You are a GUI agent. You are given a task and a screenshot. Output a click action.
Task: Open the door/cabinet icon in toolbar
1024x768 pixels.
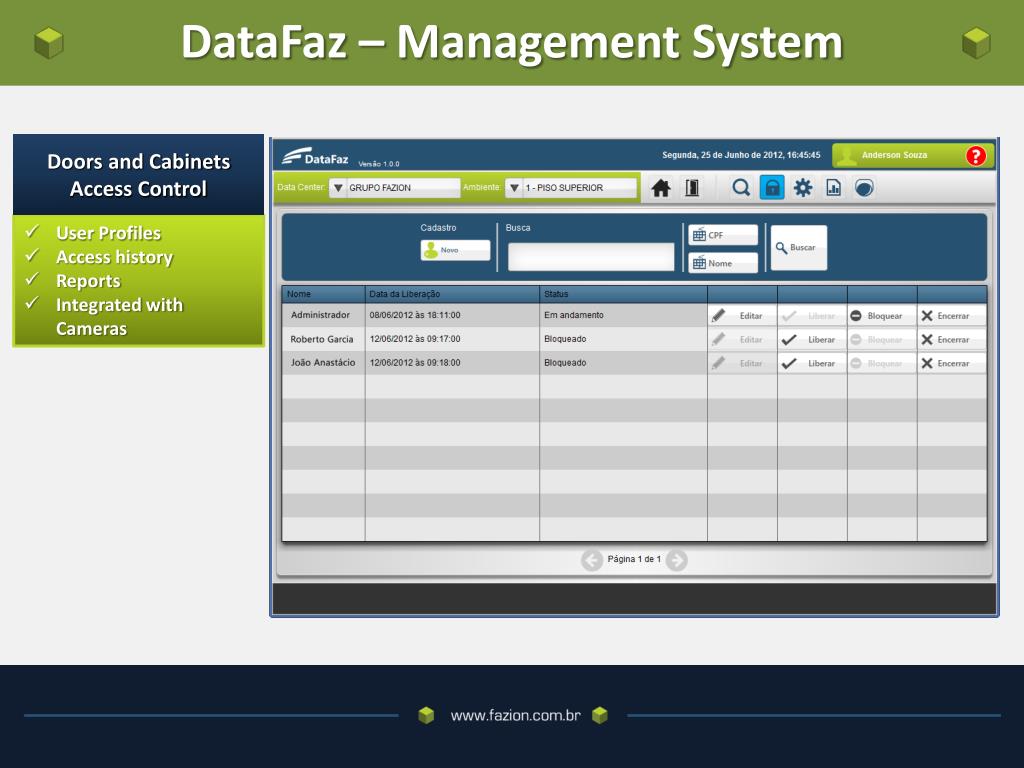[692, 188]
